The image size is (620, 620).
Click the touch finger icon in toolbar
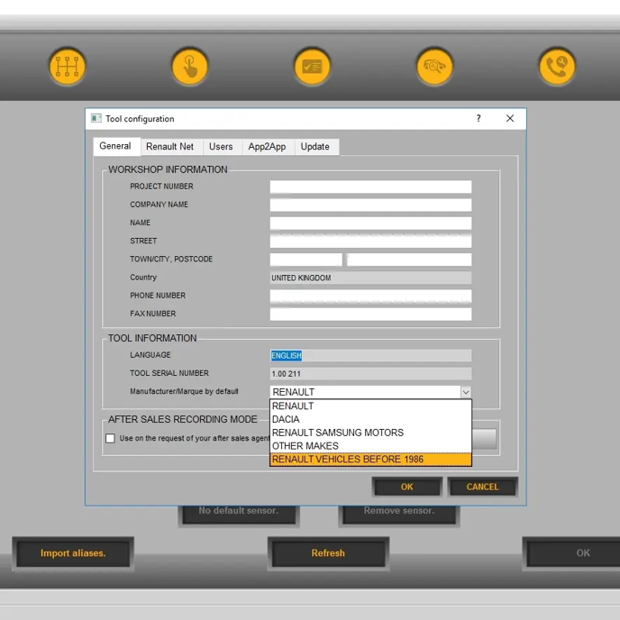[x=190, y=66]
